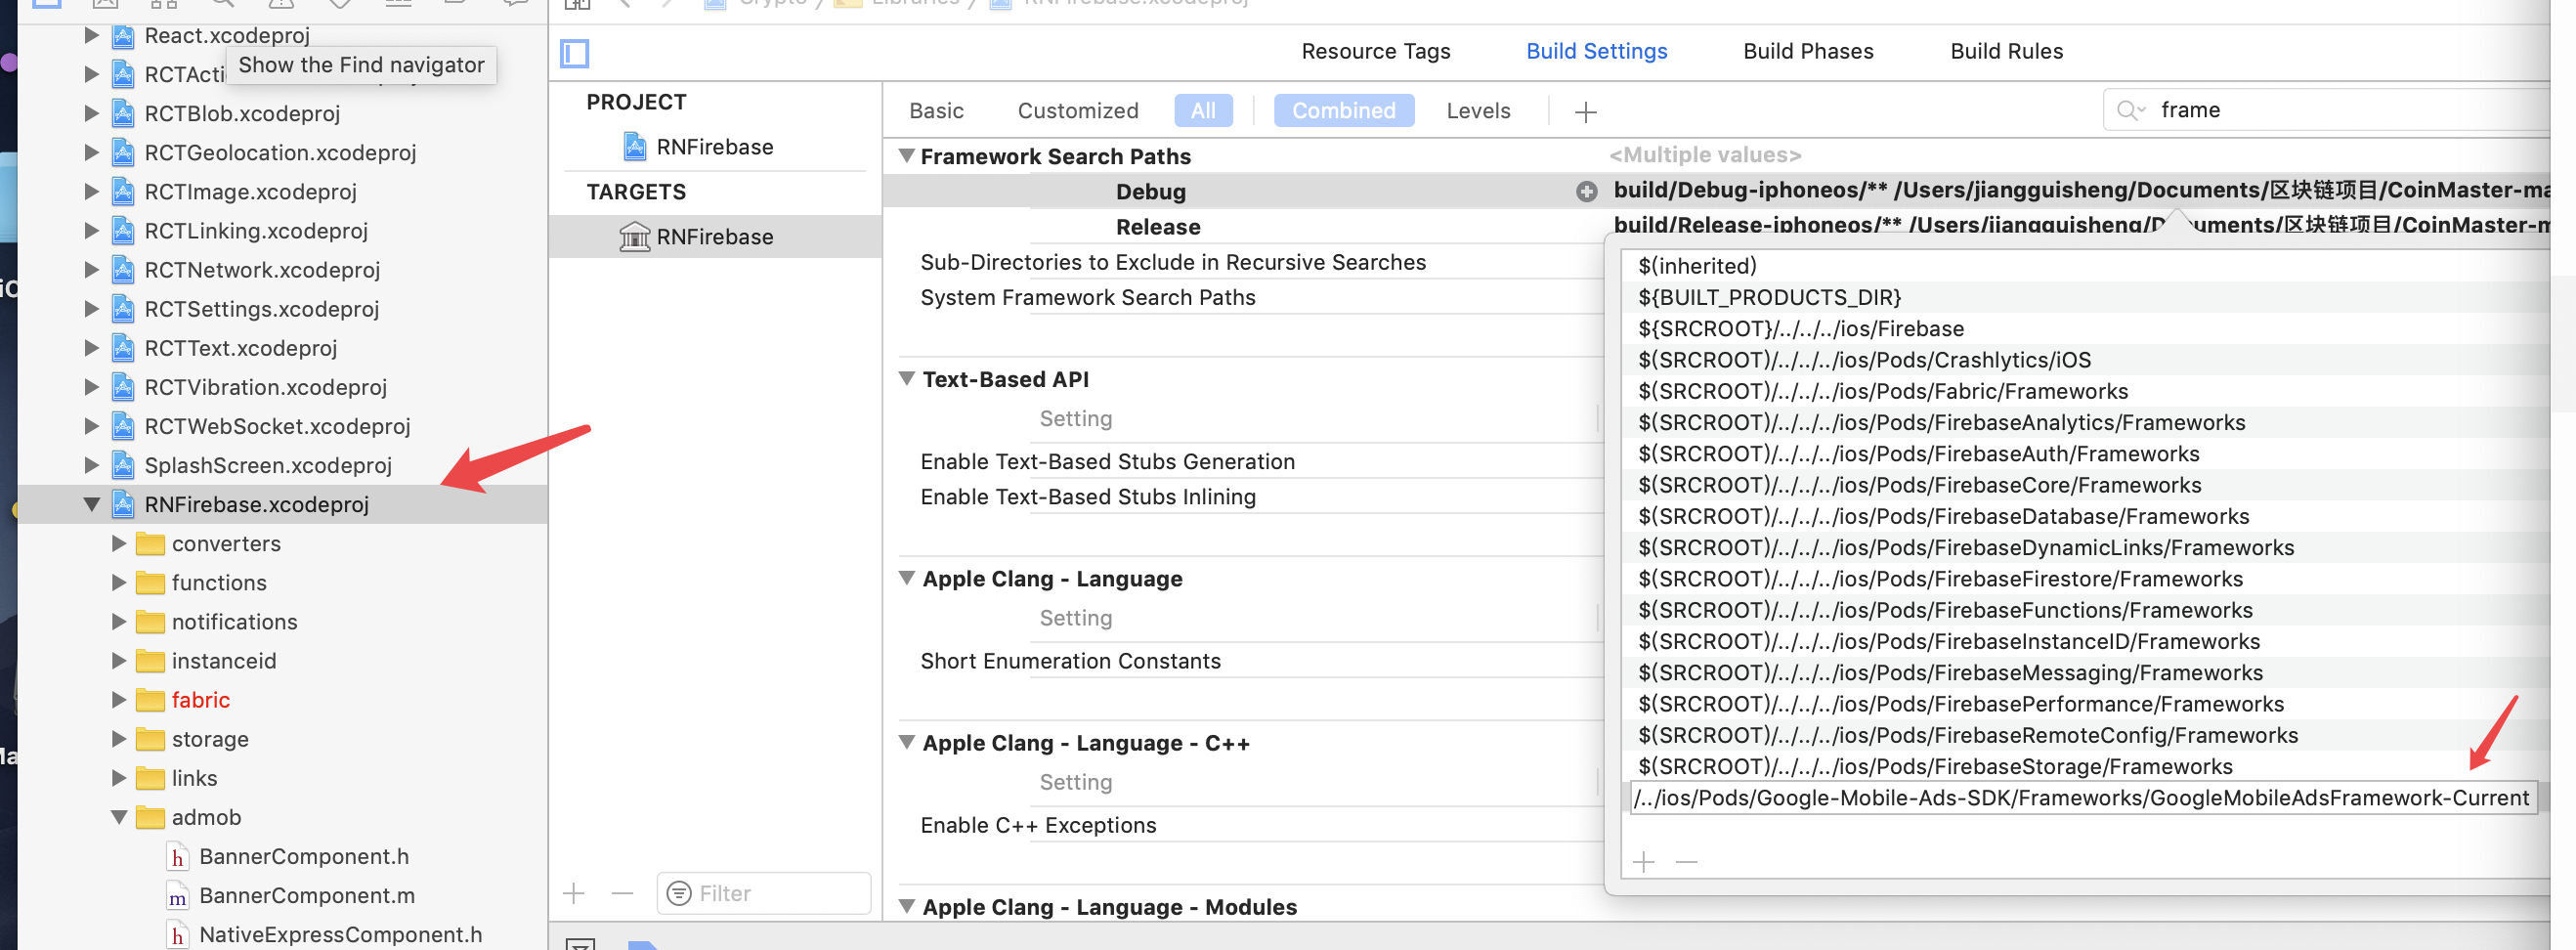Click the admob folder icon
The image size is (2576, 950).
[150, 817]
